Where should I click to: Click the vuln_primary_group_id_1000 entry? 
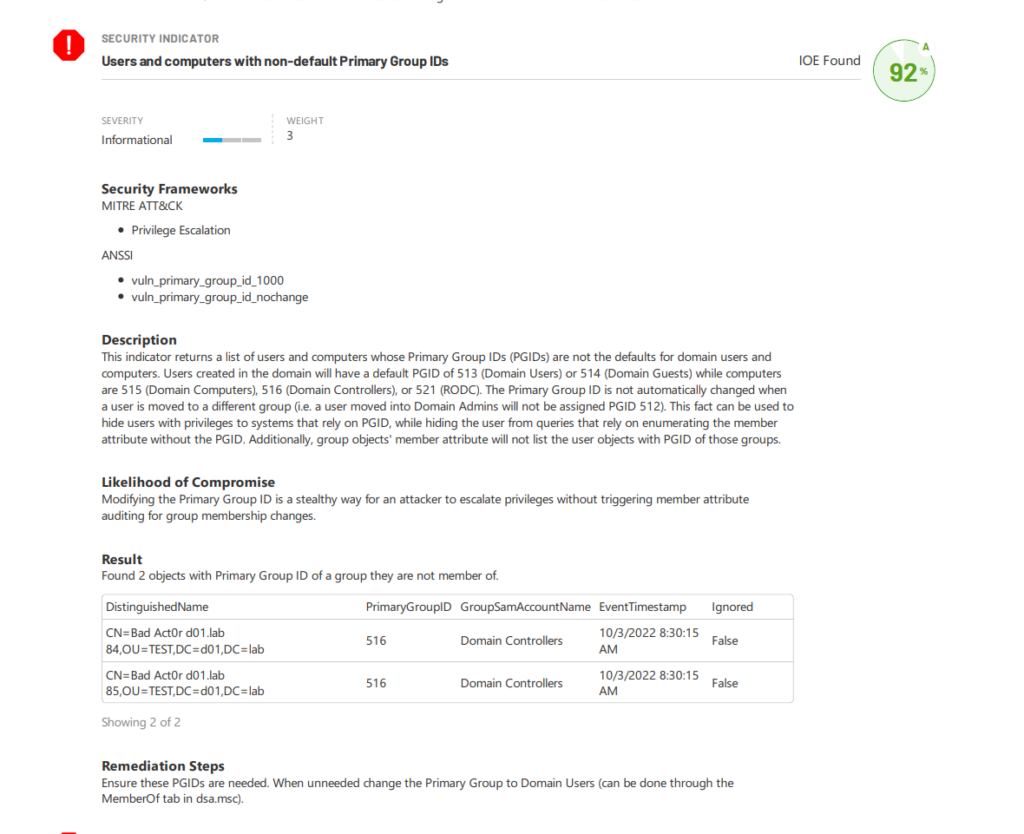(208, 280)
